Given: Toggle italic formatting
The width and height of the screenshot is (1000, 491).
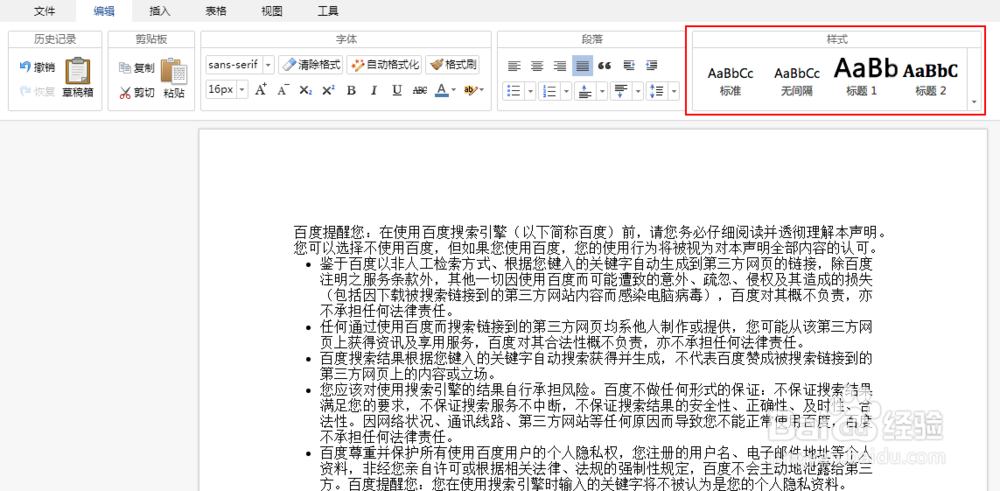Looking at the screenshot, I should coord(374,90).
